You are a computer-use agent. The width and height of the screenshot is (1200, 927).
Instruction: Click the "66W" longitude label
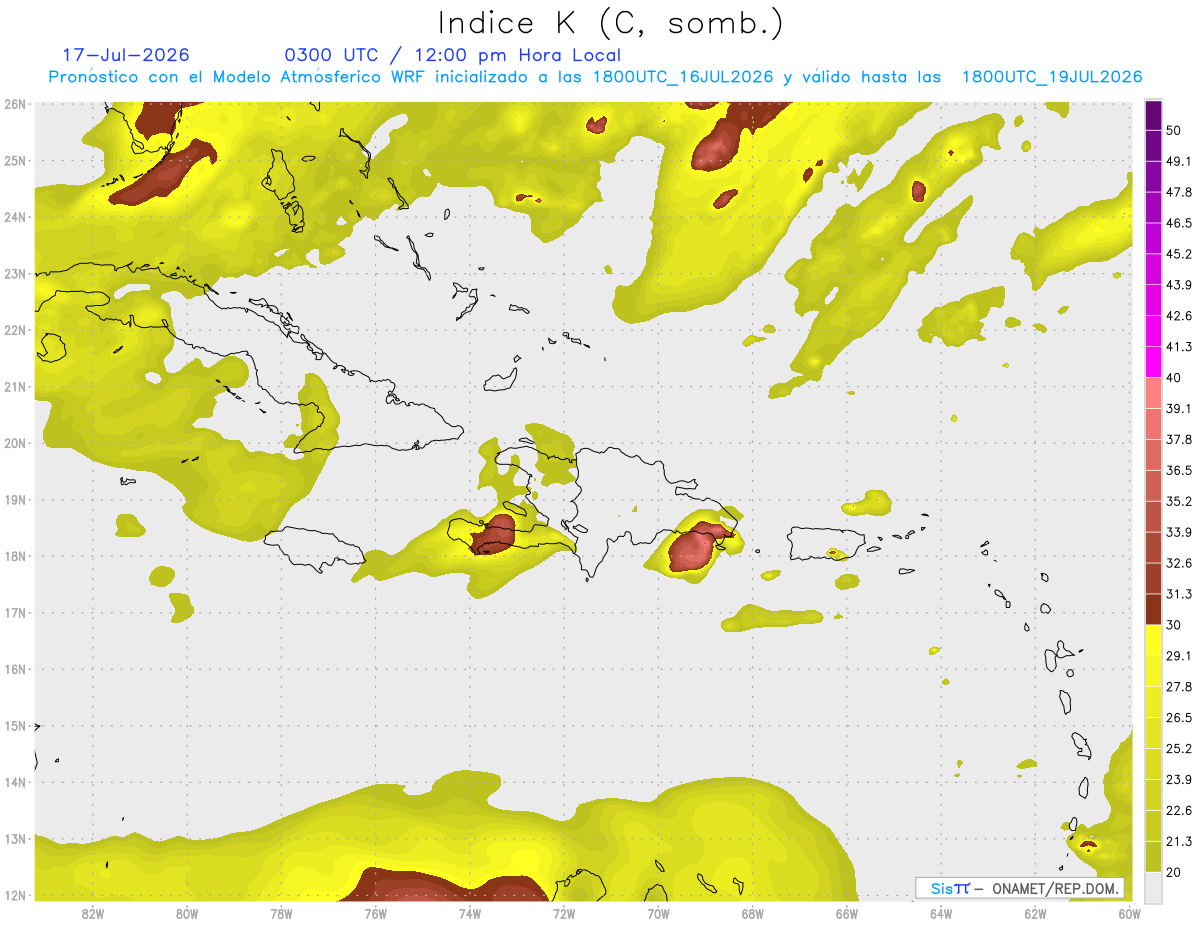pyautogui.click(x=847, y=913)
